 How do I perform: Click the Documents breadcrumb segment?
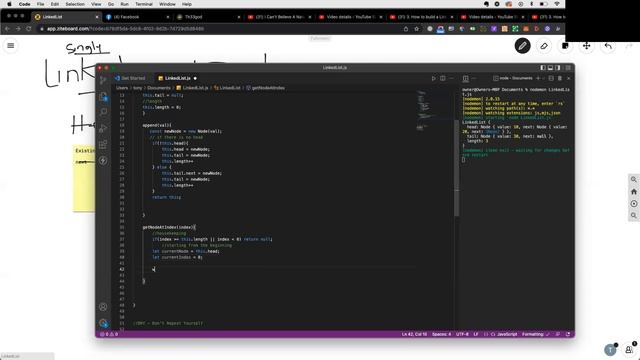(159, 88)
